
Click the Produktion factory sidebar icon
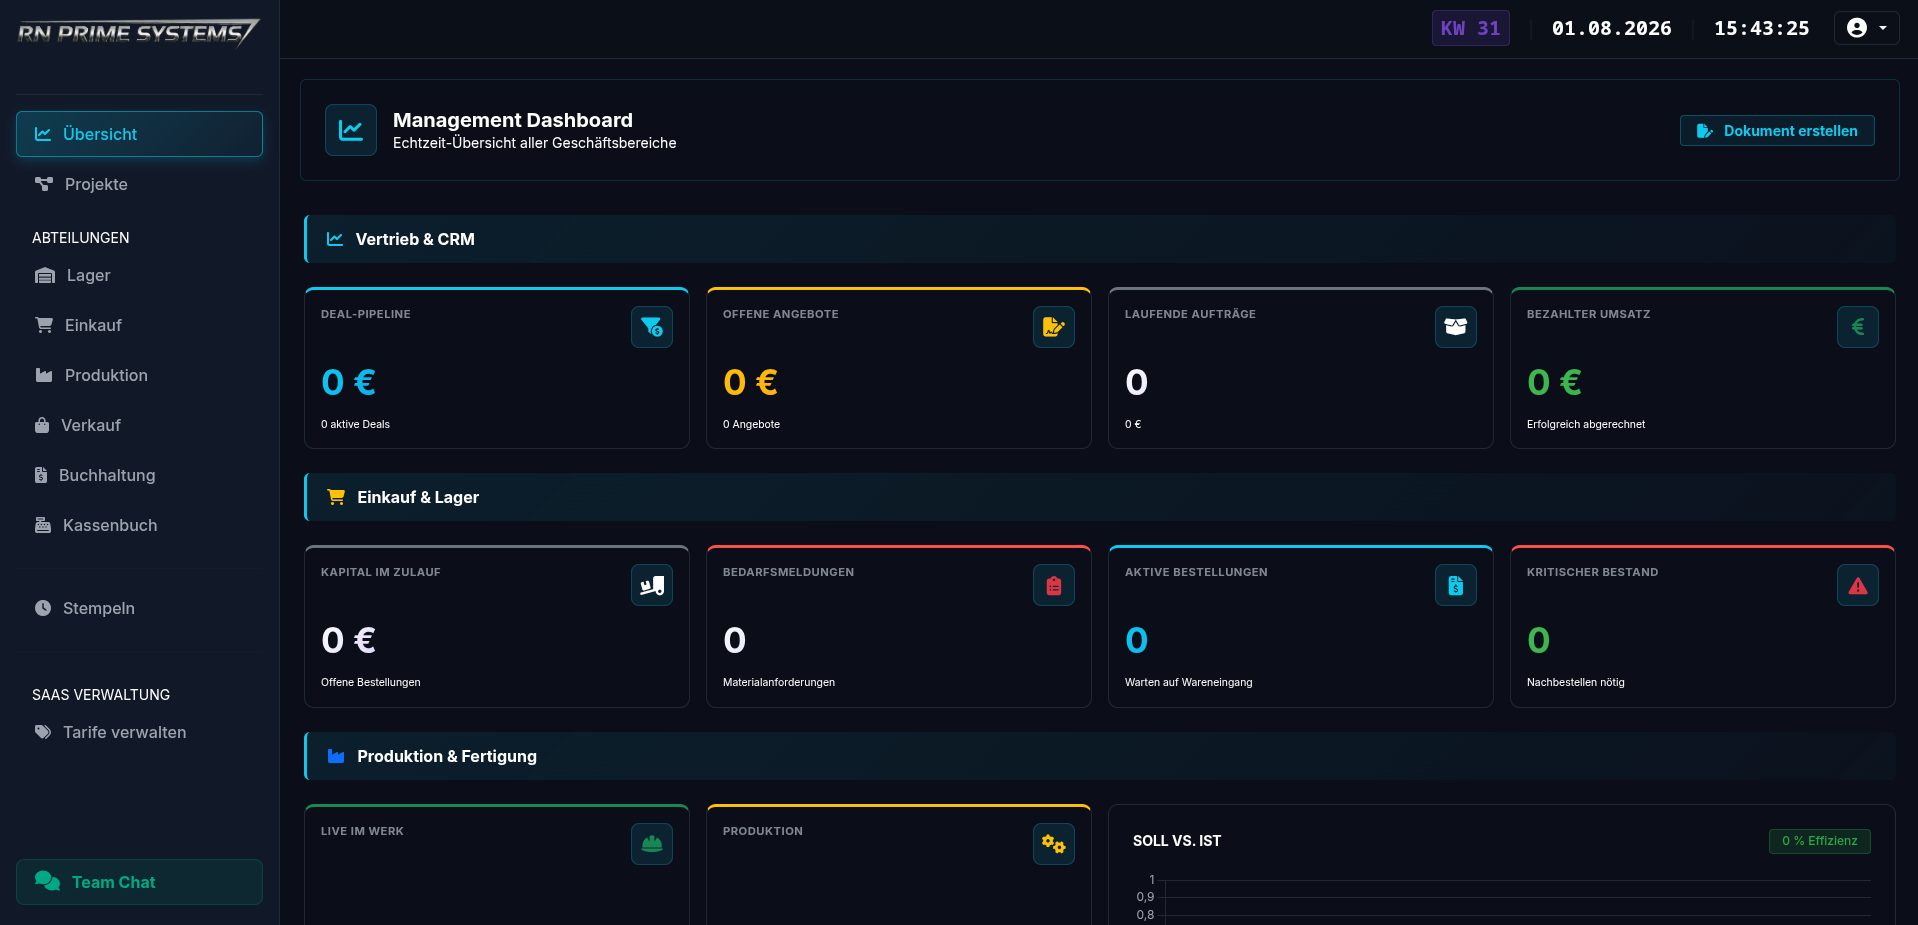(44, 375)
